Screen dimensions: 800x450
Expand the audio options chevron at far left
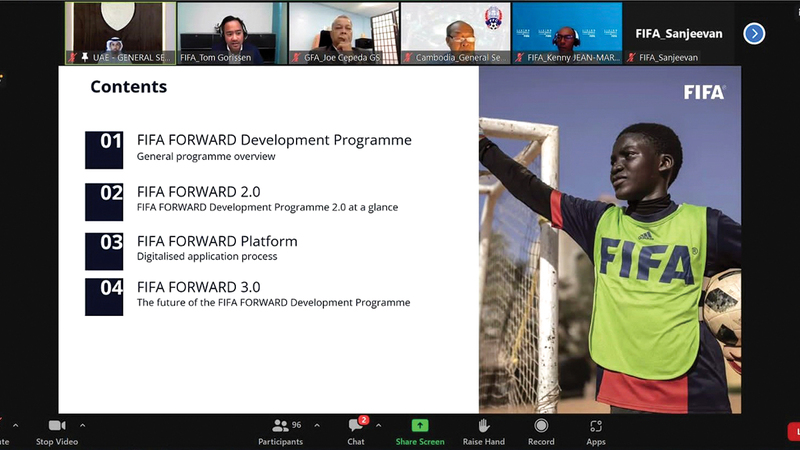pos(15,425)
